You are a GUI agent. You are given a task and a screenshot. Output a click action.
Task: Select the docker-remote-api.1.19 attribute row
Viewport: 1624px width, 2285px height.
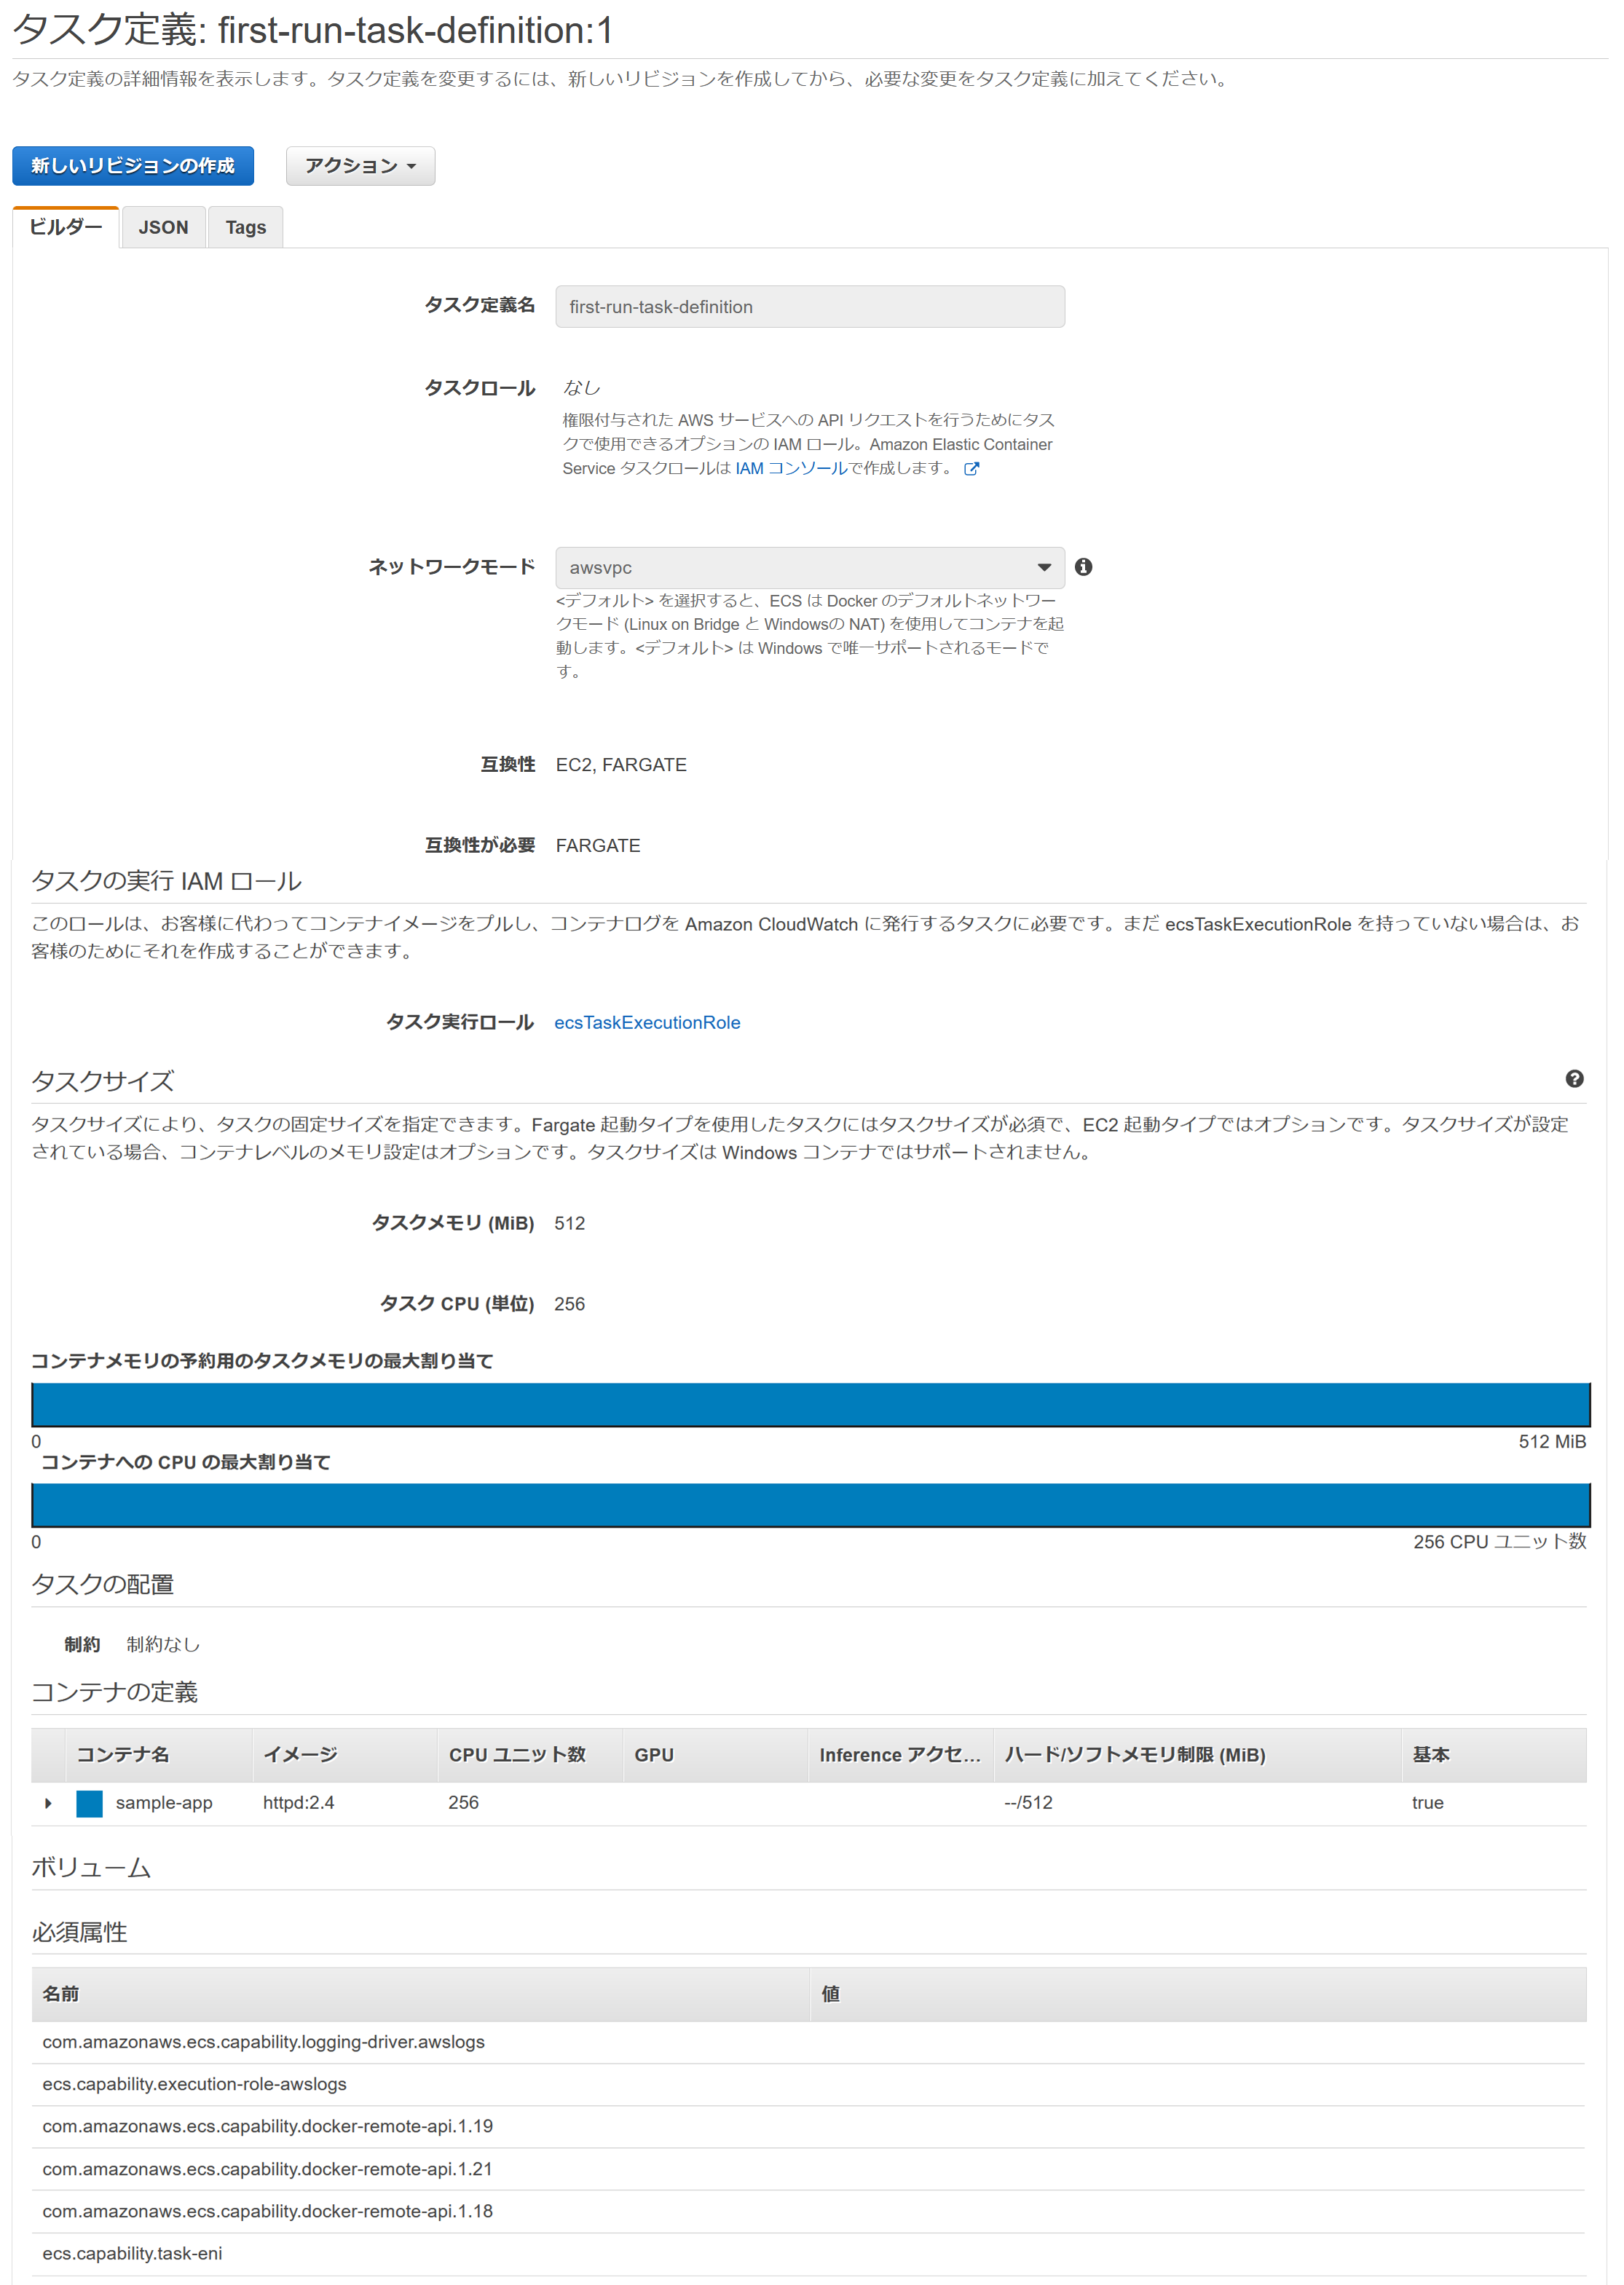click(x=809, y=2126)
